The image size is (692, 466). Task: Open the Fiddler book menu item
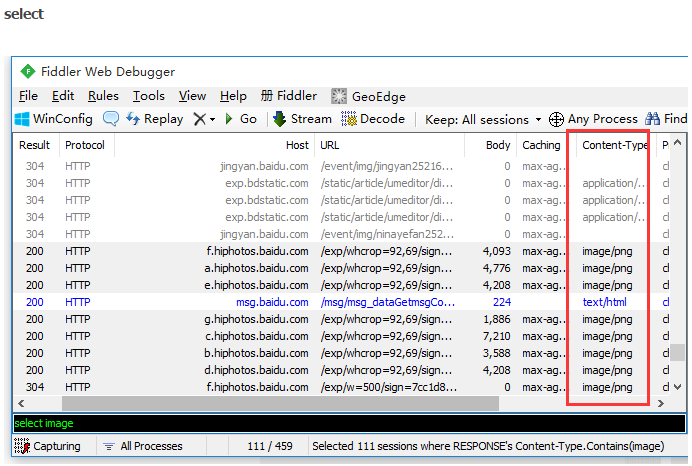(x=289, y=96)
